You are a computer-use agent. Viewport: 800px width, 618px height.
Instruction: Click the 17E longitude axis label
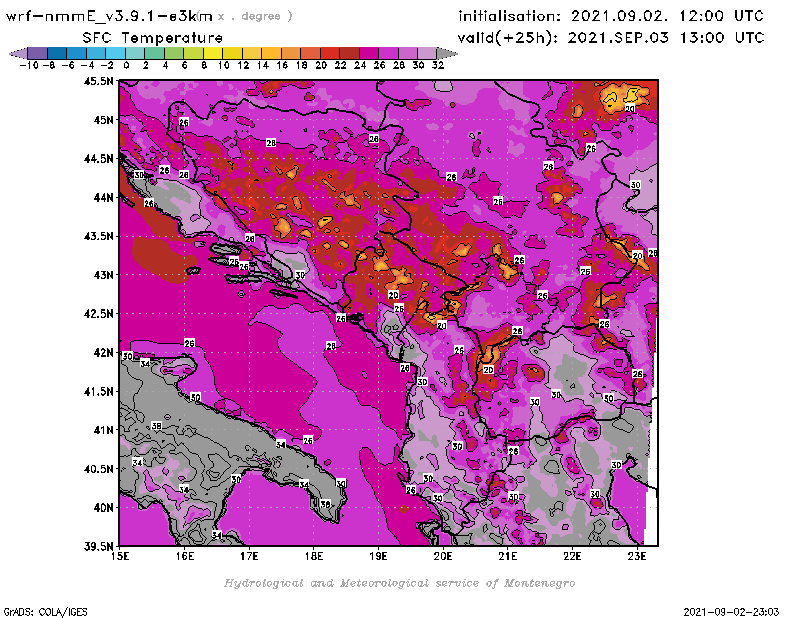pyautogui.click(x=249, y=556)
